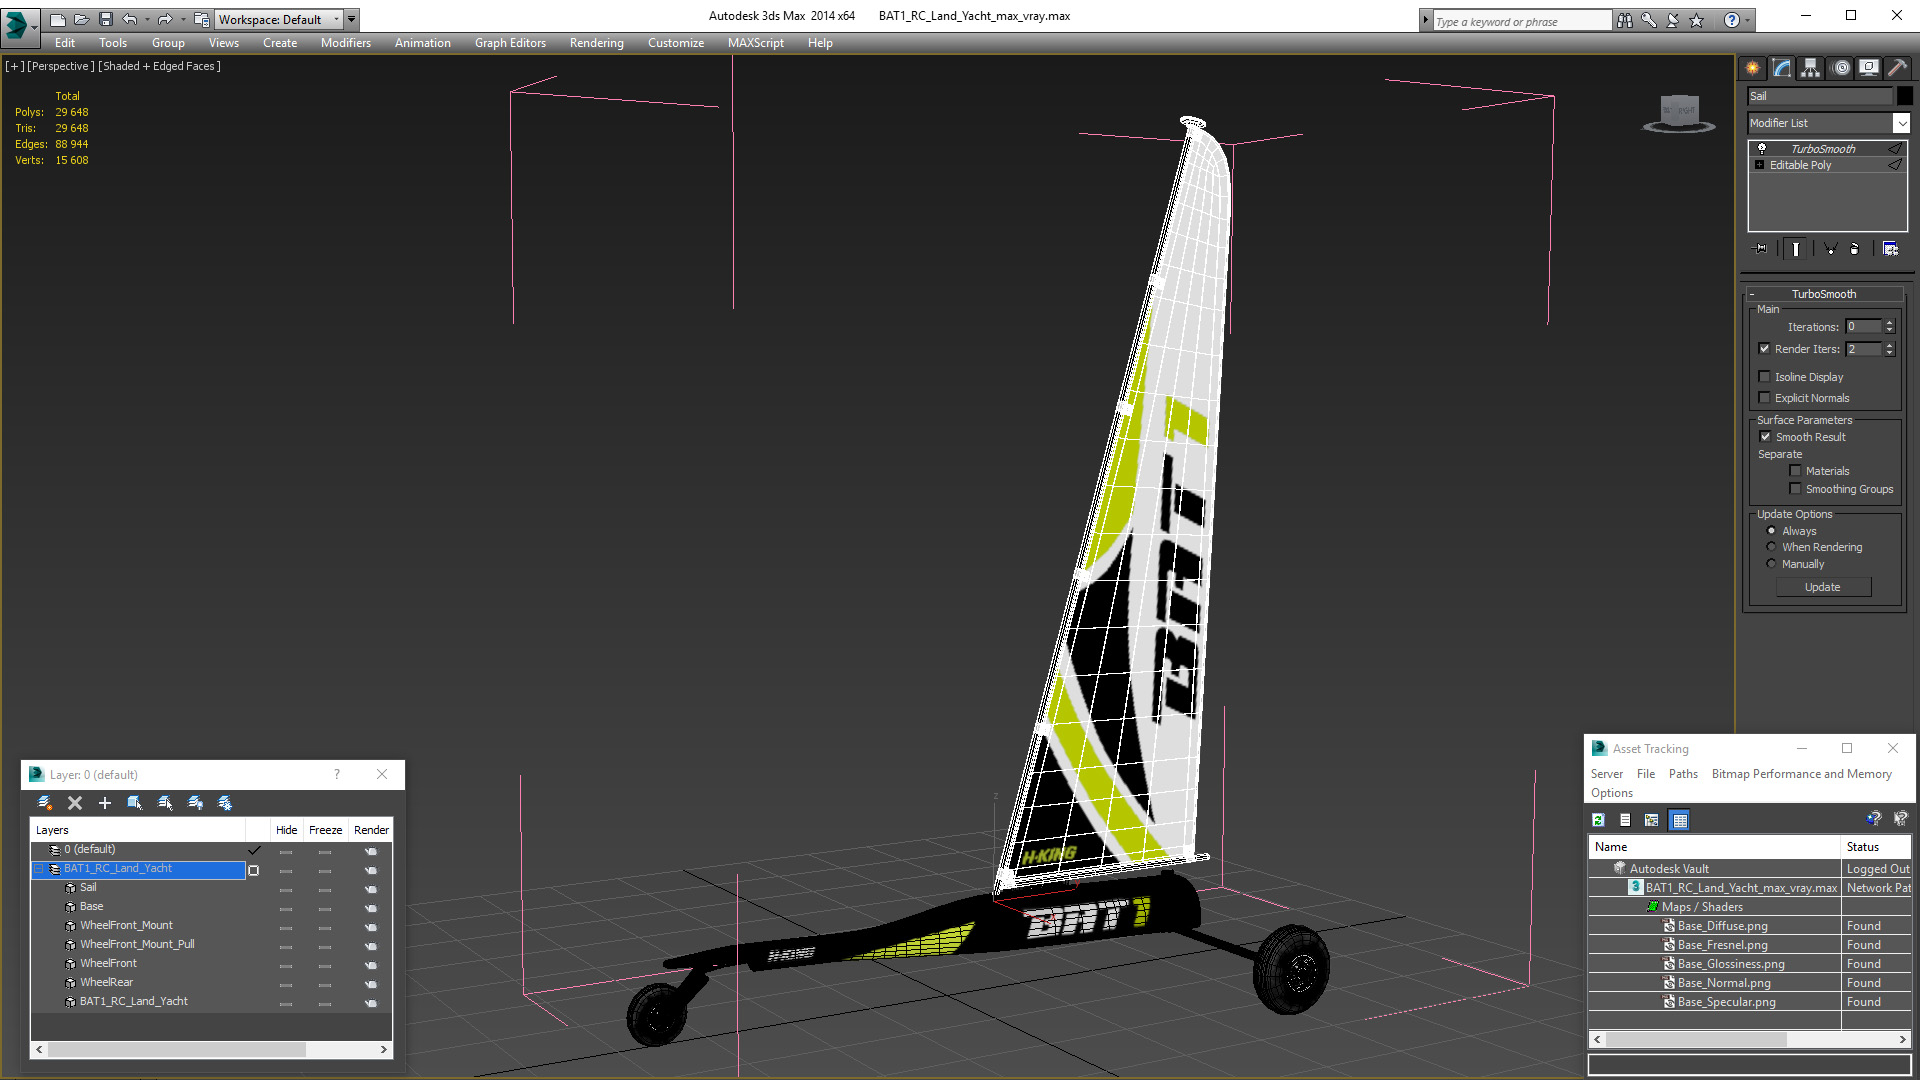
Task: Click the Update button
Action: [1823, 588]
